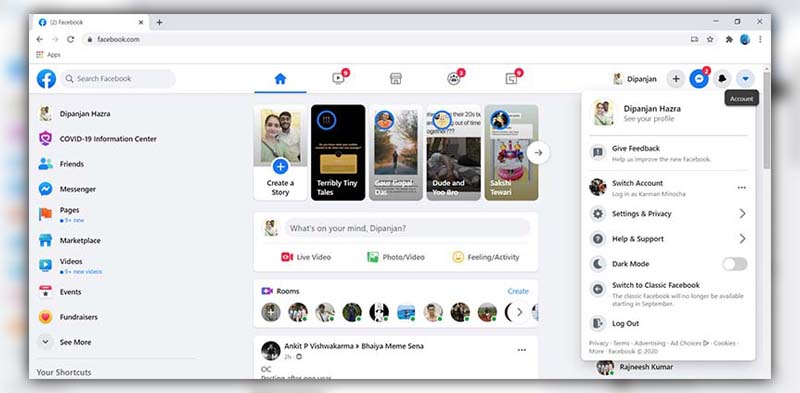
Task: Go to Marketplace tab icon
Action: pyautogui.click(x=395, y=79)
